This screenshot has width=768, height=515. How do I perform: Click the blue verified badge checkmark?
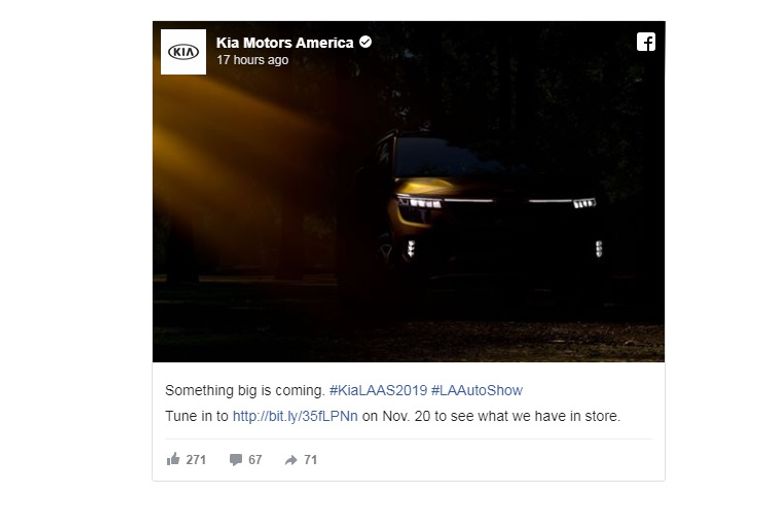365,42
